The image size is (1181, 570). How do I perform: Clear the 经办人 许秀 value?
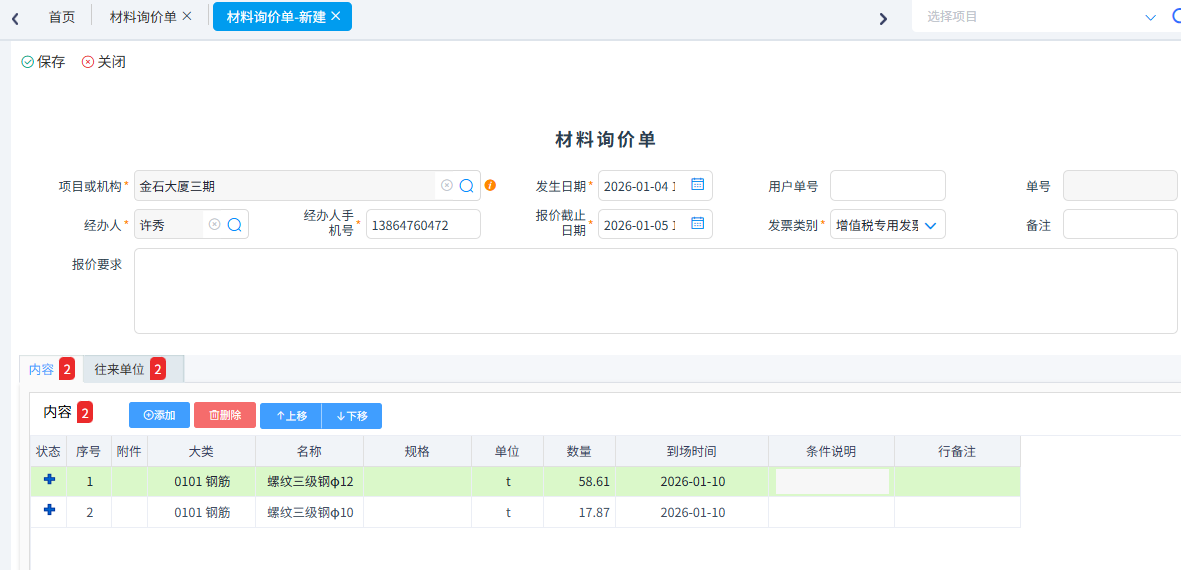click(214, 225)
